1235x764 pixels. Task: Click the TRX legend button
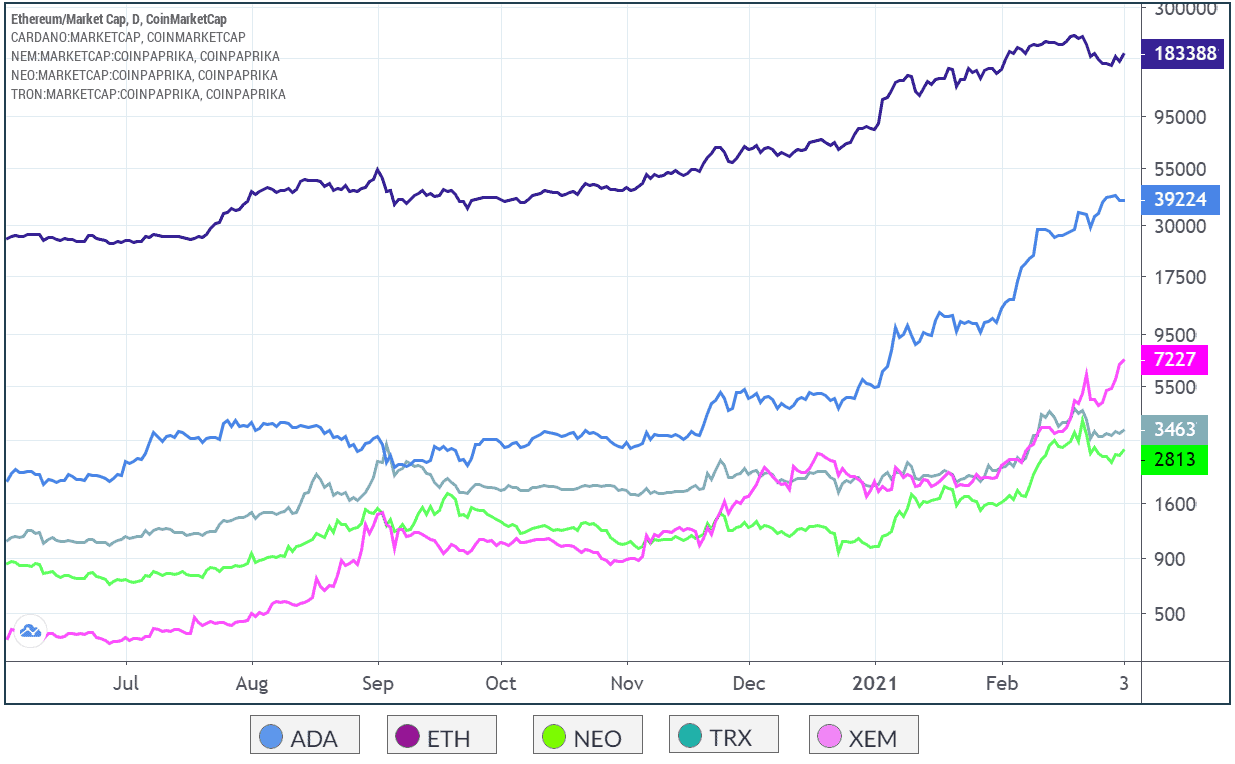[724, 736]
